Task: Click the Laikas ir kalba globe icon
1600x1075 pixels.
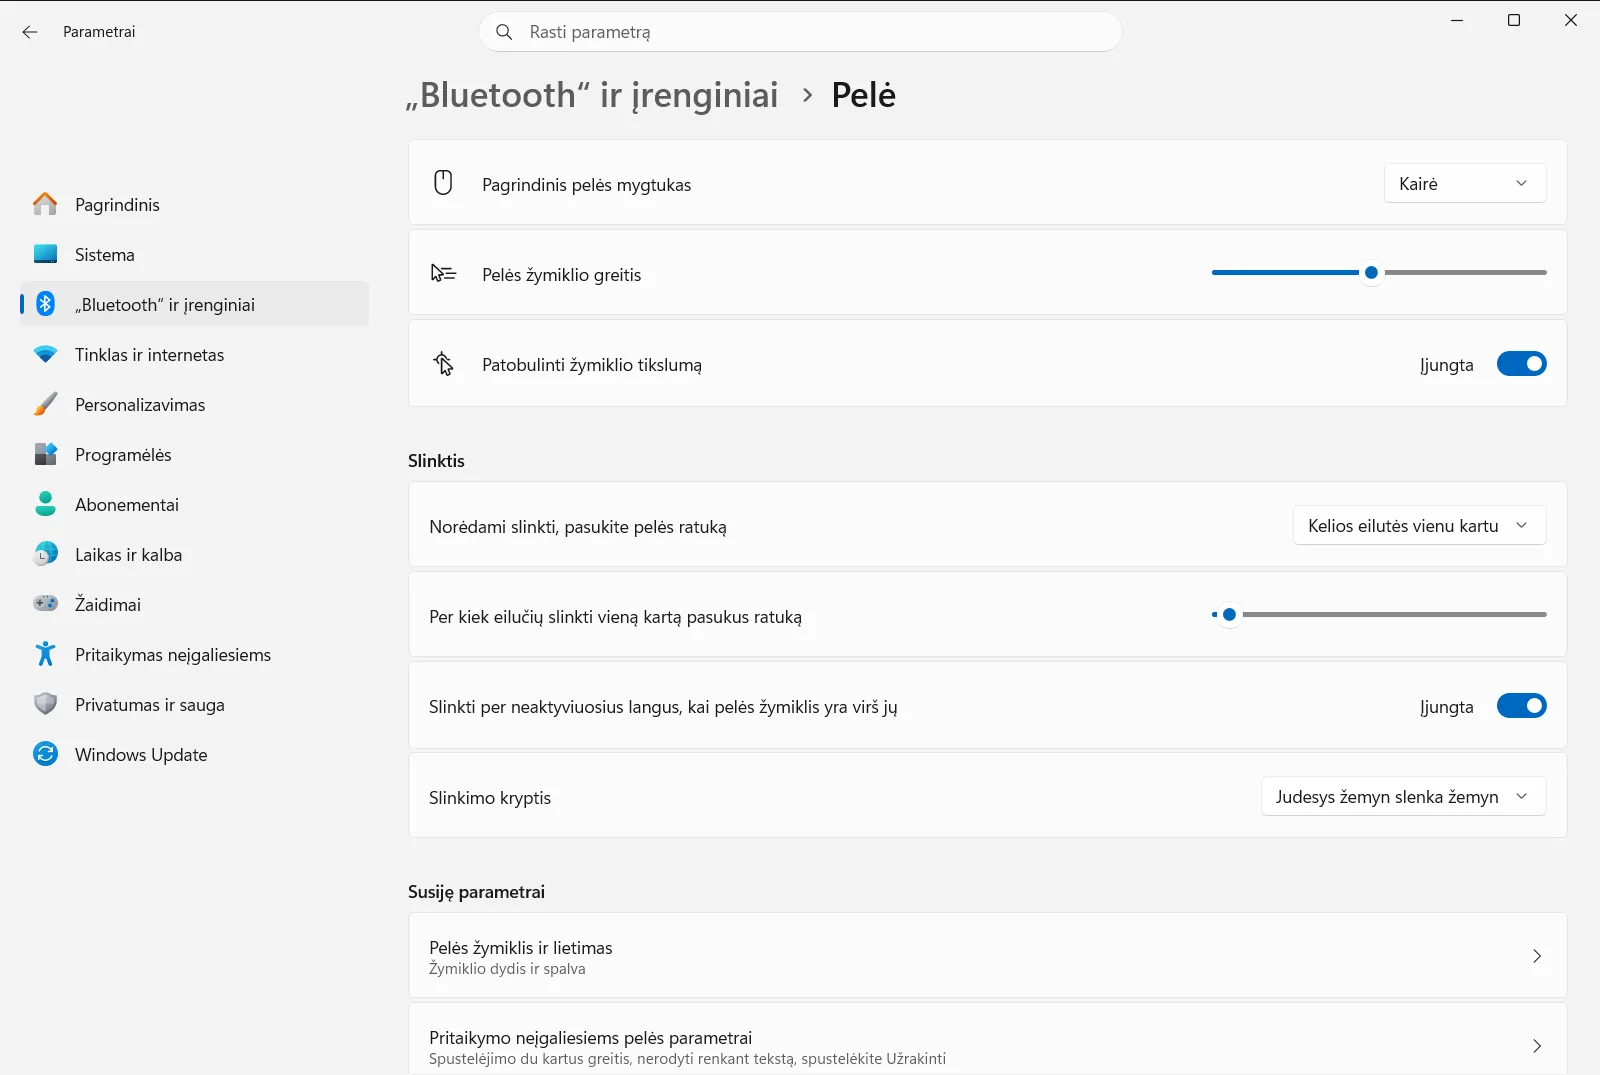Action: (x=45, y=554)
